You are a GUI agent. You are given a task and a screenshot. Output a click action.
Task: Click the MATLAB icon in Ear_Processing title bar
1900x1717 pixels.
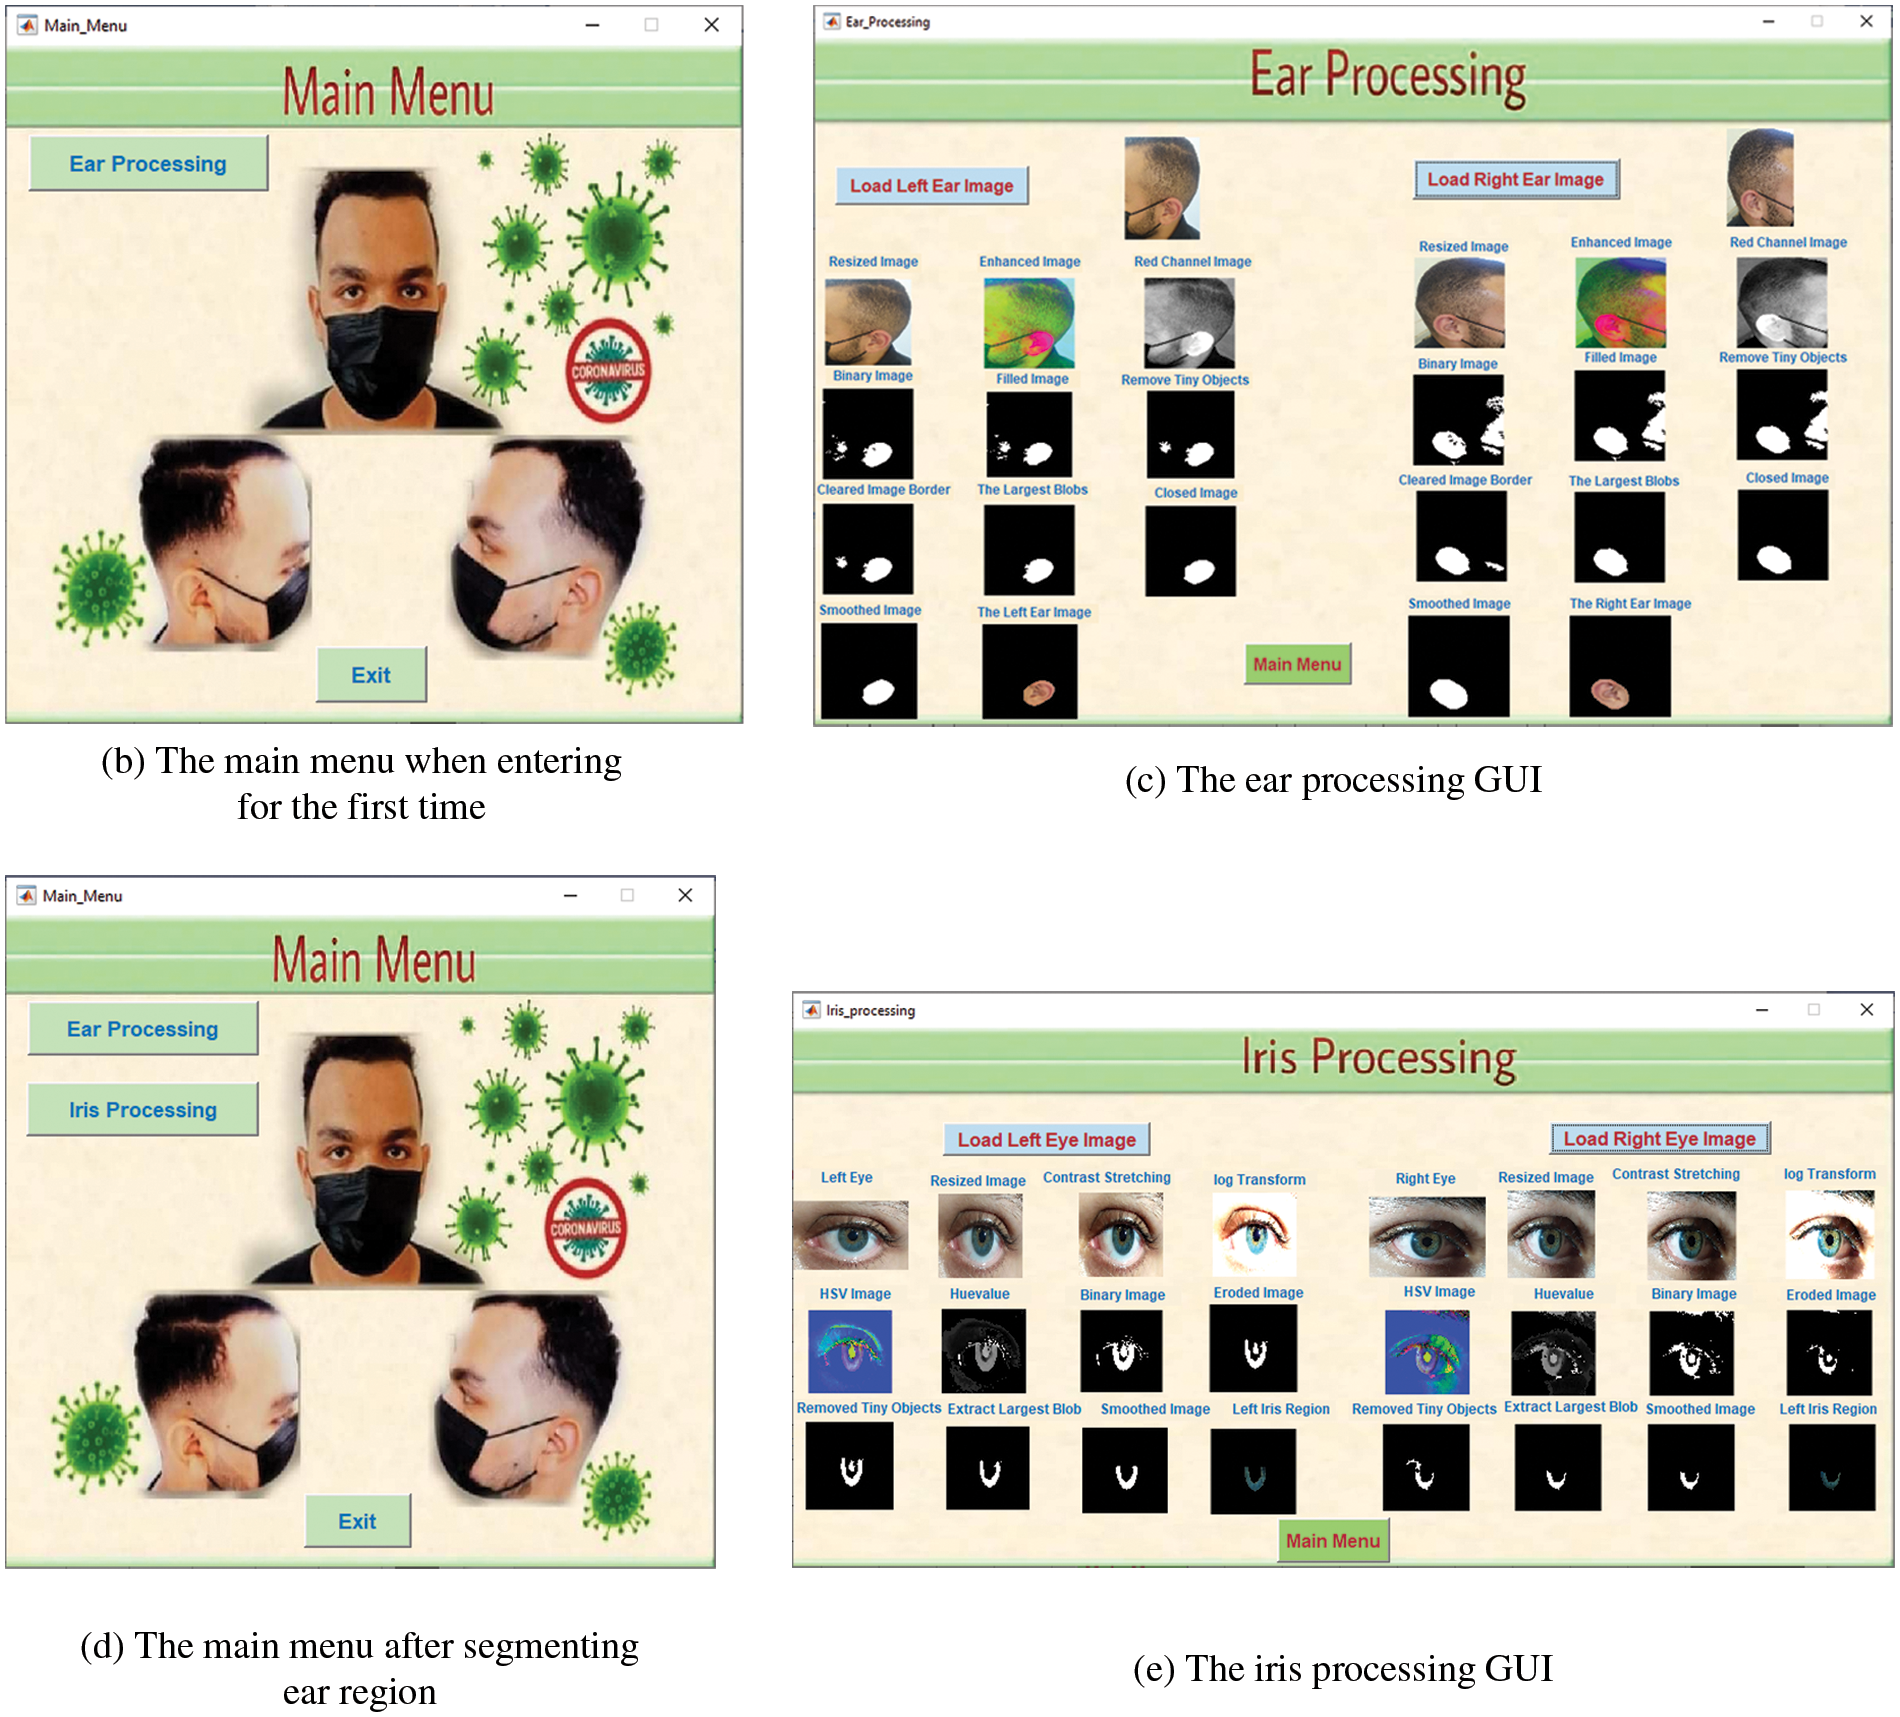click(831, 22)
